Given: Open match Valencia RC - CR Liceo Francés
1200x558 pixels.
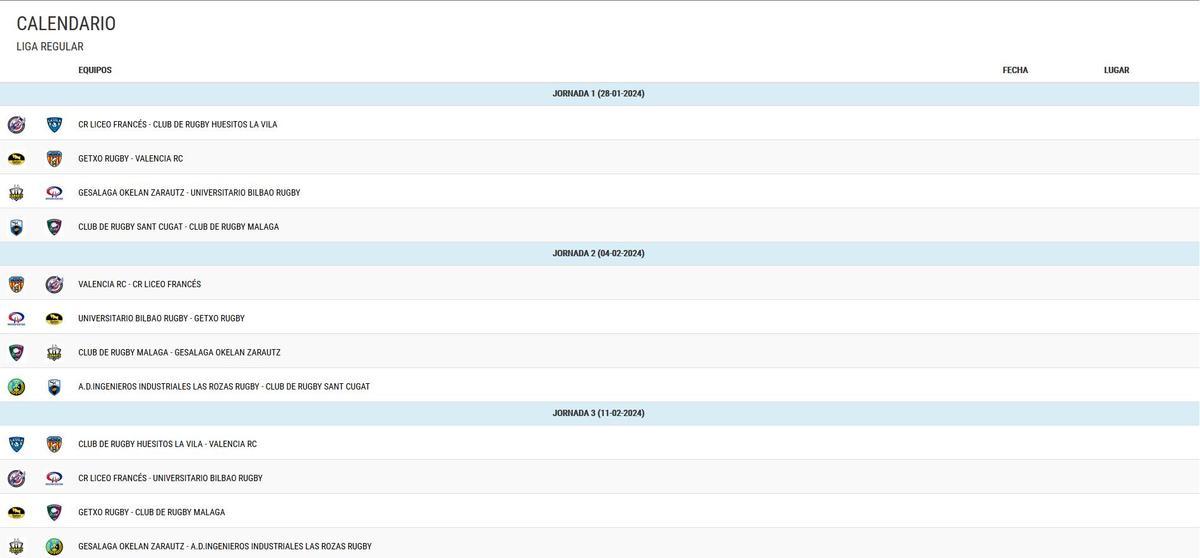Looking at the screenshot, I should (x=140, y=285).
